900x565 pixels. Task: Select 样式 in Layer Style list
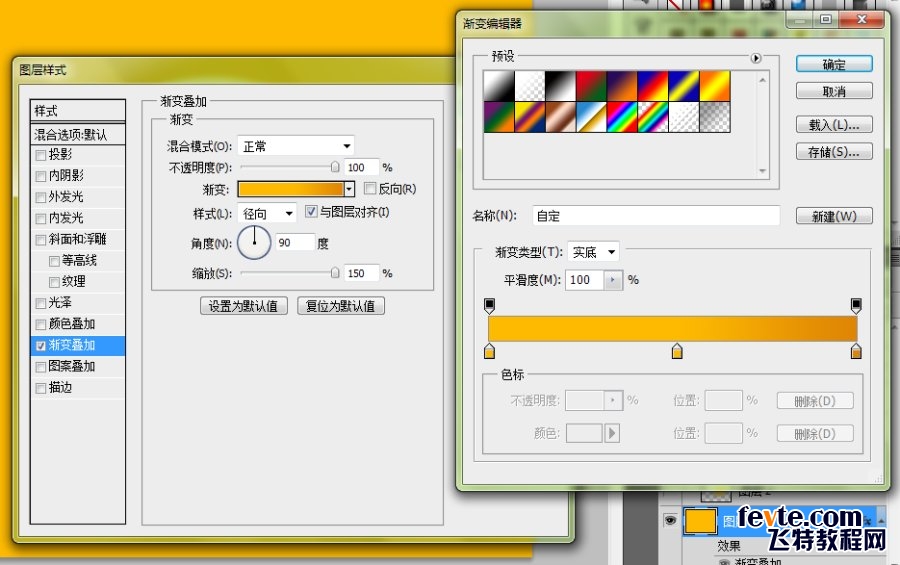click(x=77, y=110)
